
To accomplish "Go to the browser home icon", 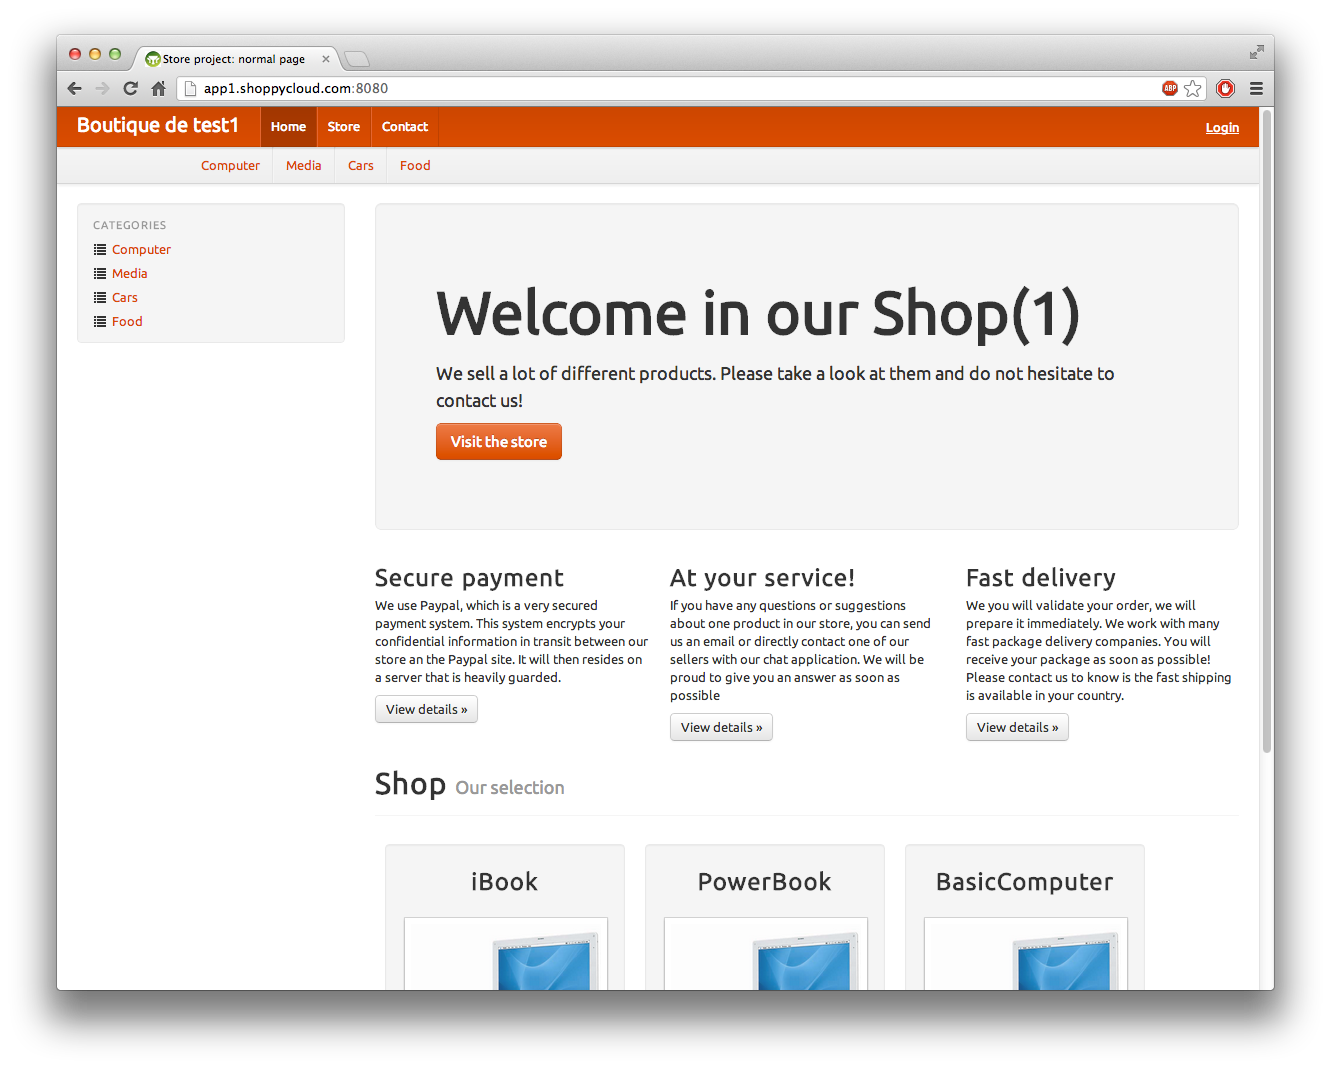I will (158, 88).
